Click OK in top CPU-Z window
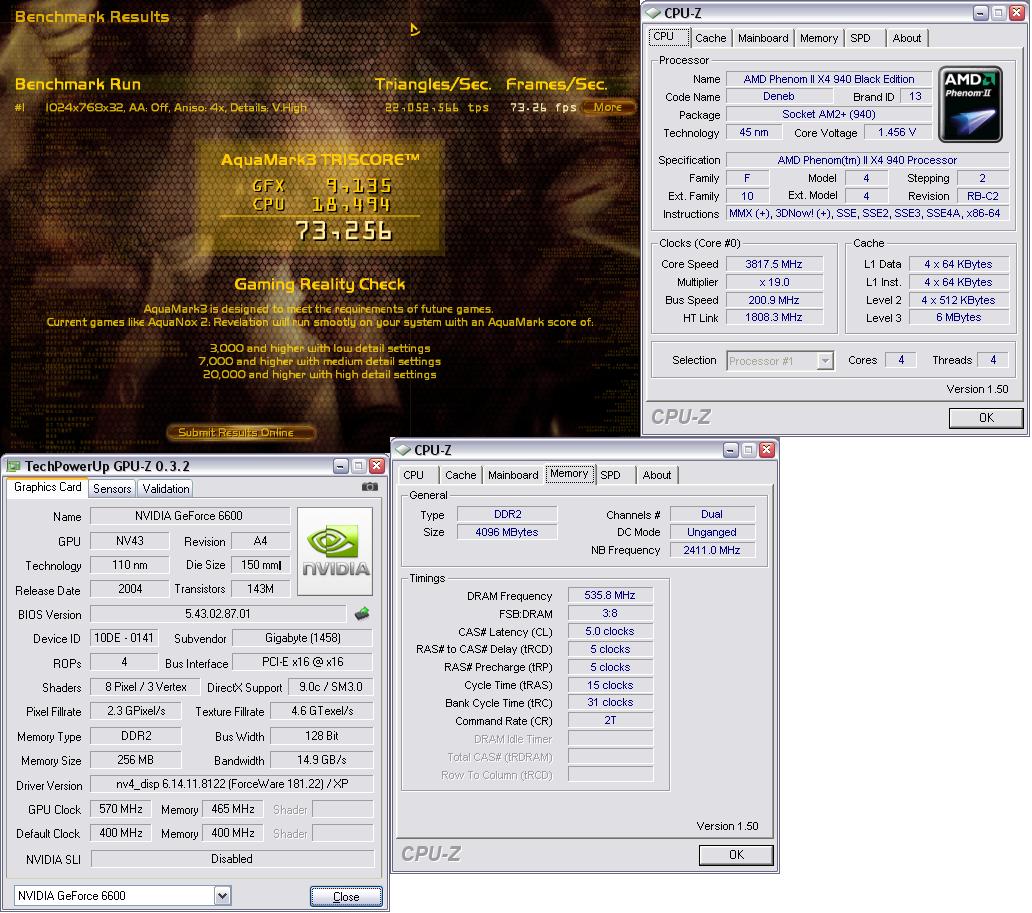This screenshot has width=1032, height=913. [x=986, y=418]
